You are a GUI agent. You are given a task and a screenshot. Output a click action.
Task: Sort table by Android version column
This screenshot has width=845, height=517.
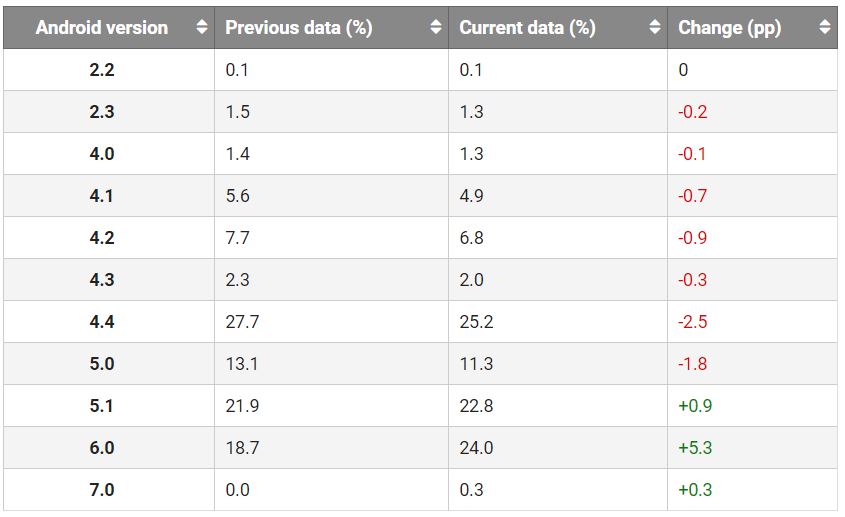click(x=102, y=28)
